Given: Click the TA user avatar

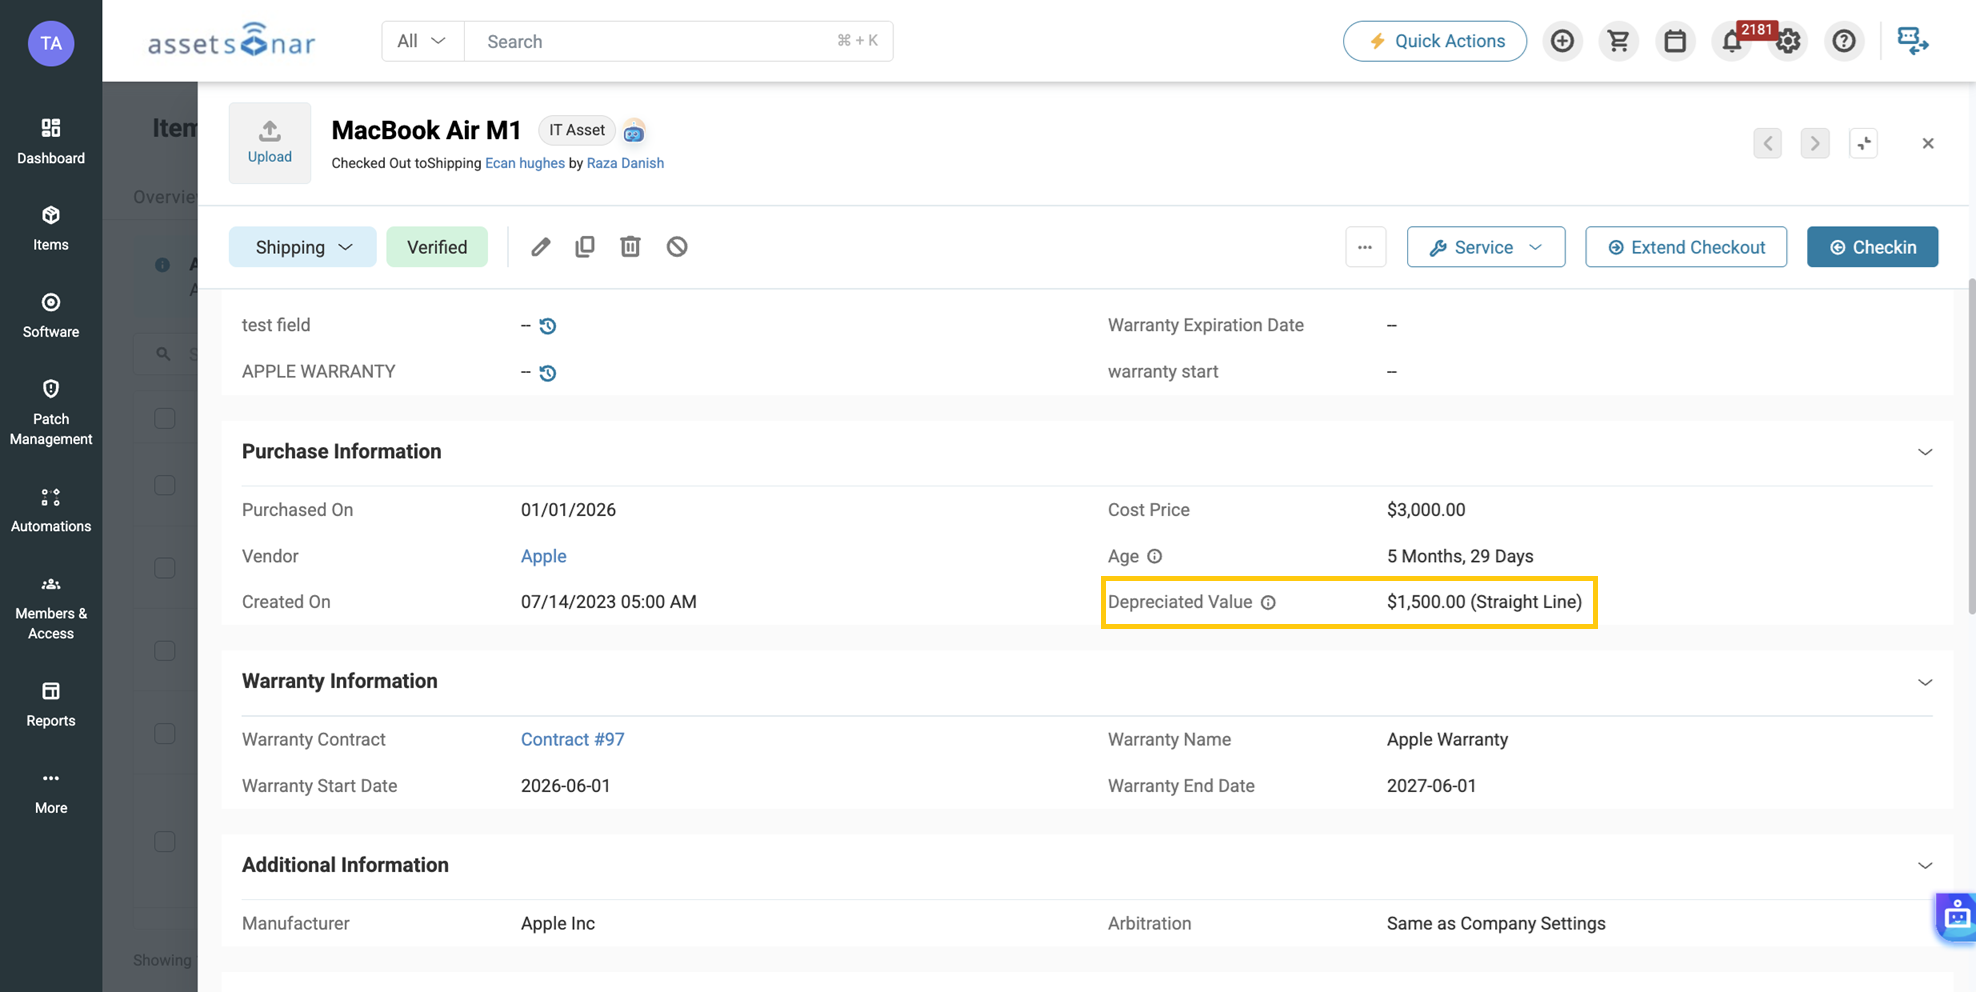Looking at the screenshot, I should [x=51, y=43].
